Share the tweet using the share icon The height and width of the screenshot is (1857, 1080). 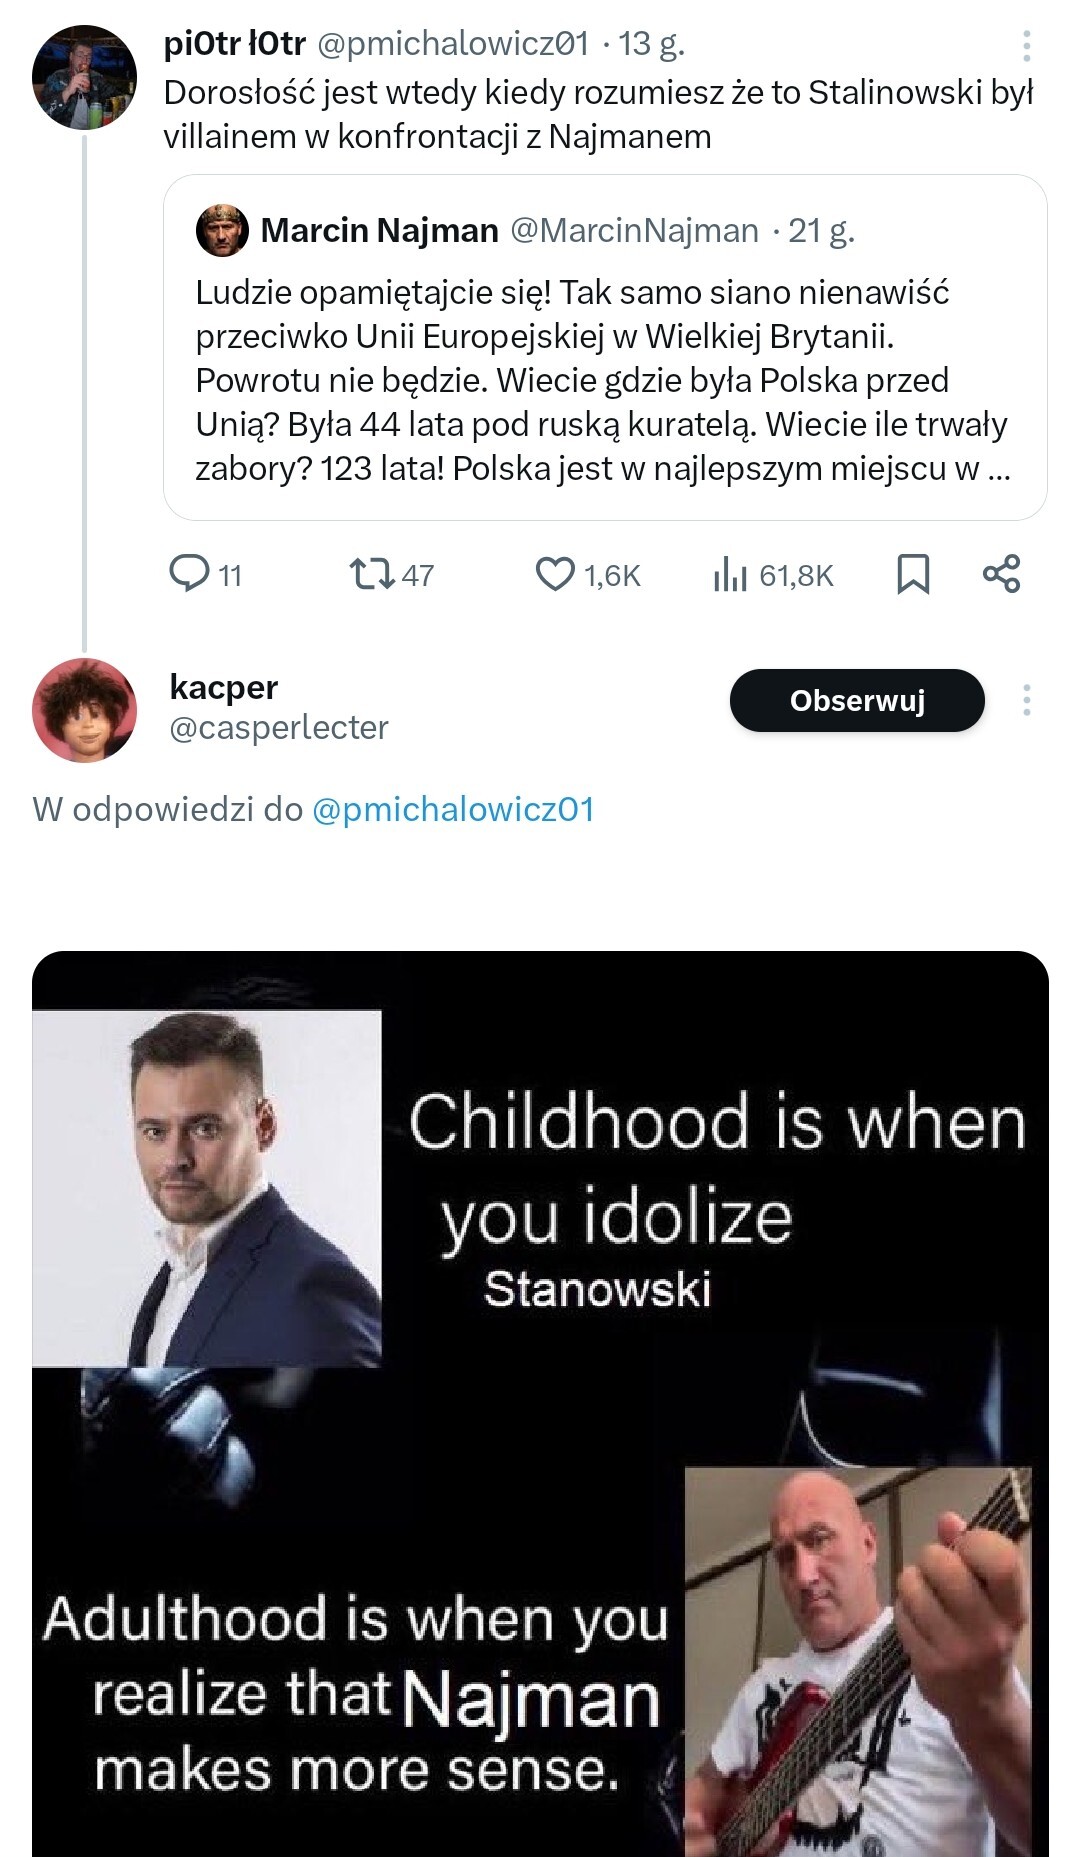pos(1001,574)
